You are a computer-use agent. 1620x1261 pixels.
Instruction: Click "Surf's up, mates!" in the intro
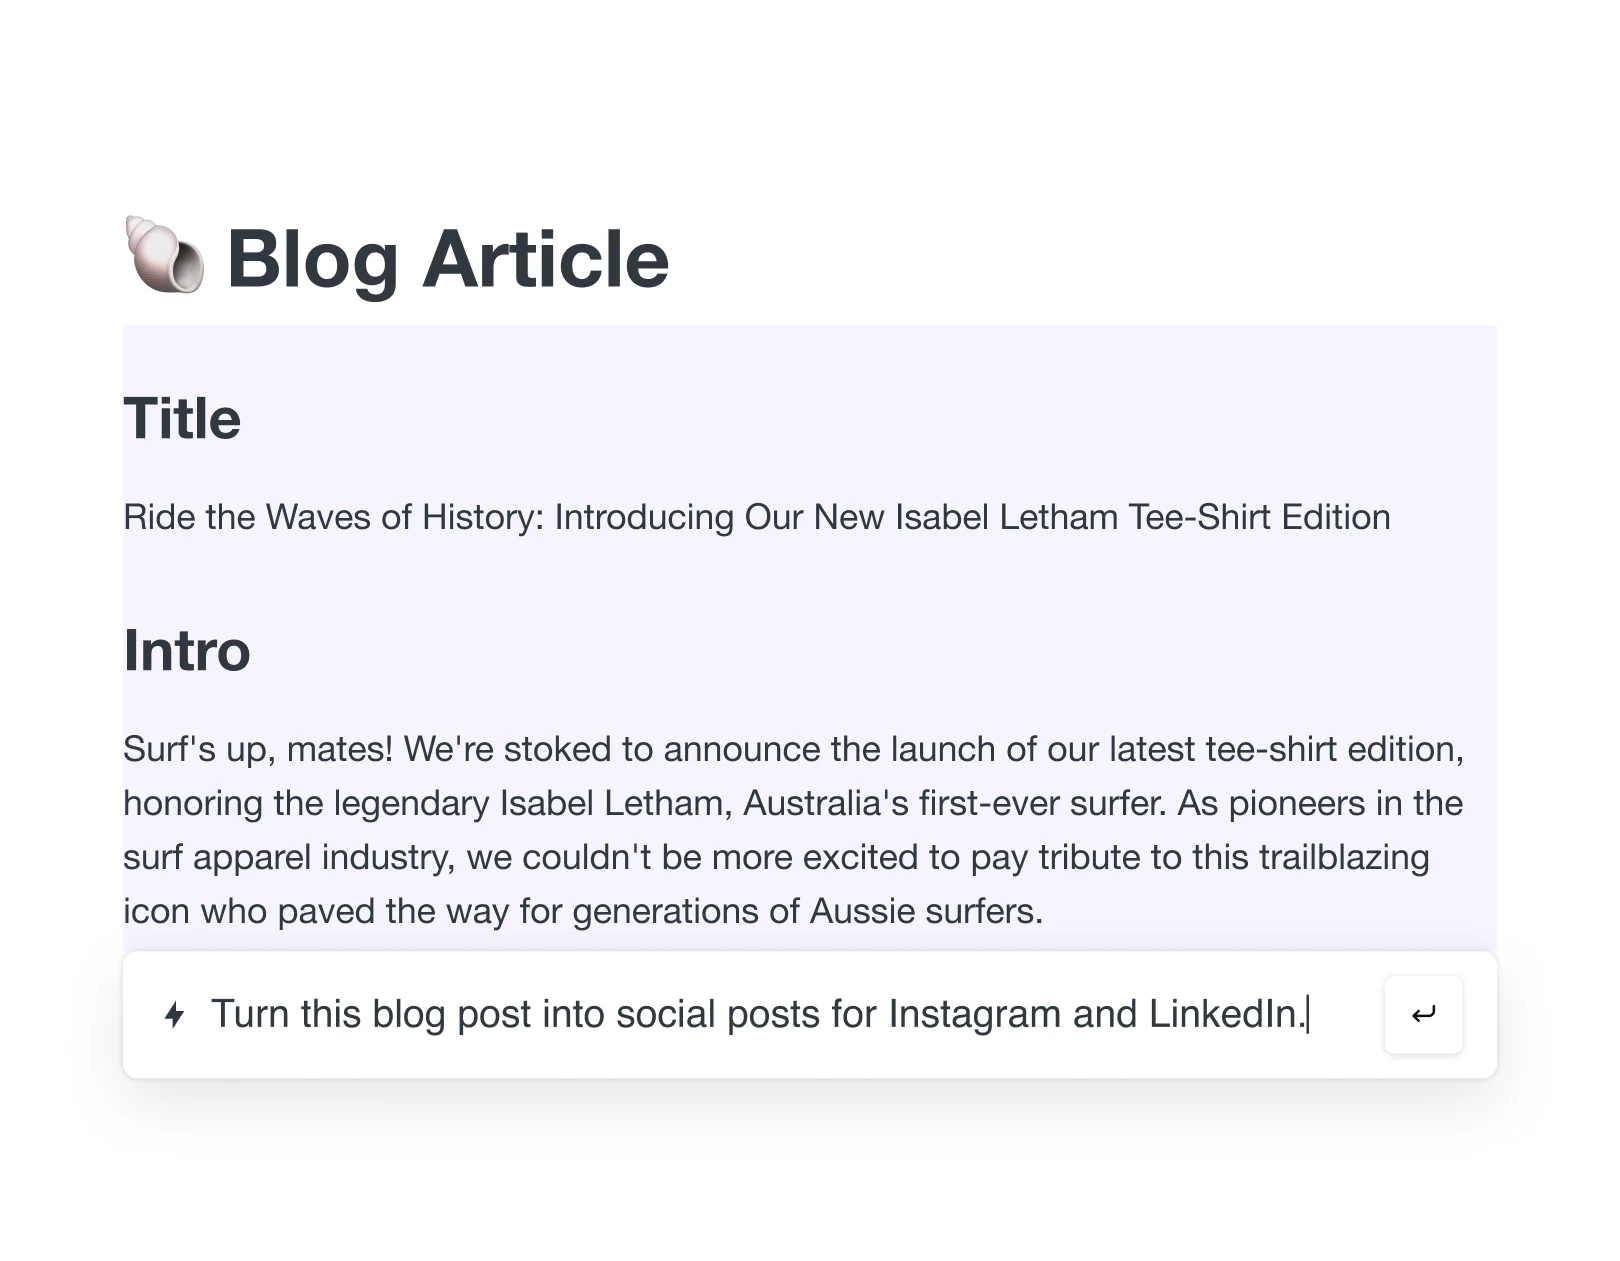(258, 749)
